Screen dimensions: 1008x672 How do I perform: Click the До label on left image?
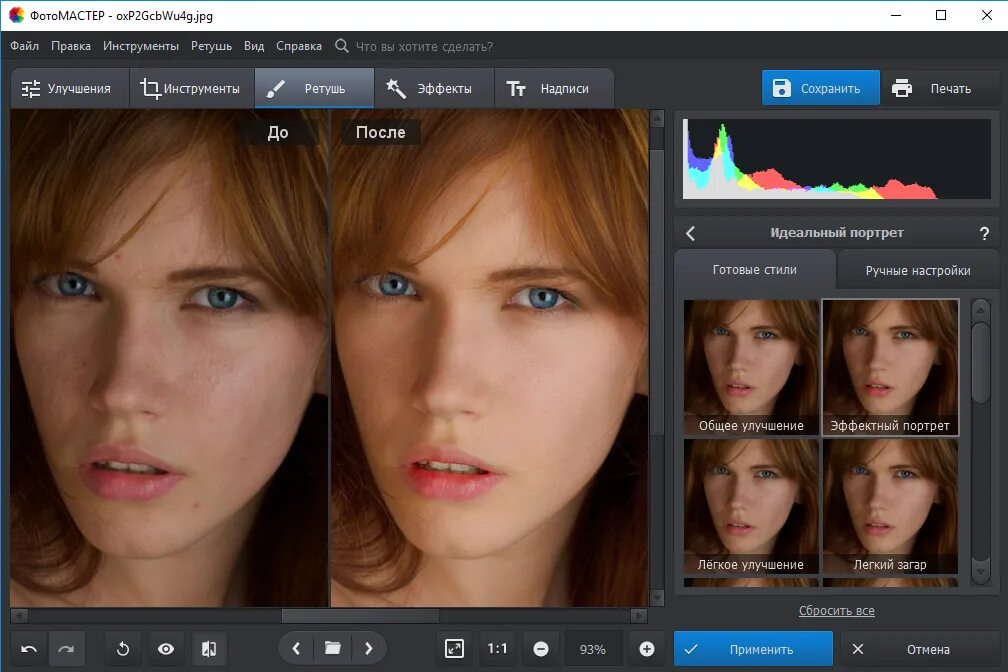coord(278,132)
